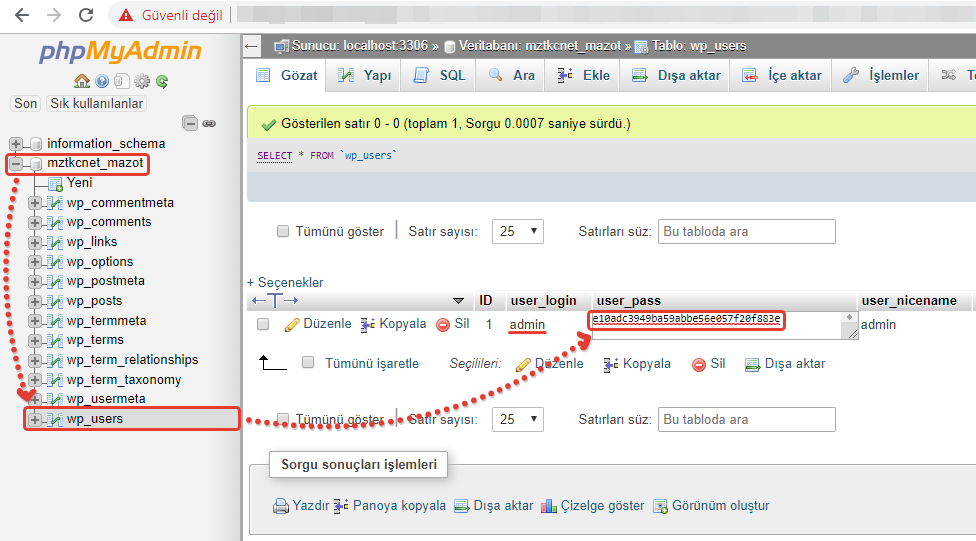
Task: Tick the admin row selection checkbox
Action: (263, 324)
